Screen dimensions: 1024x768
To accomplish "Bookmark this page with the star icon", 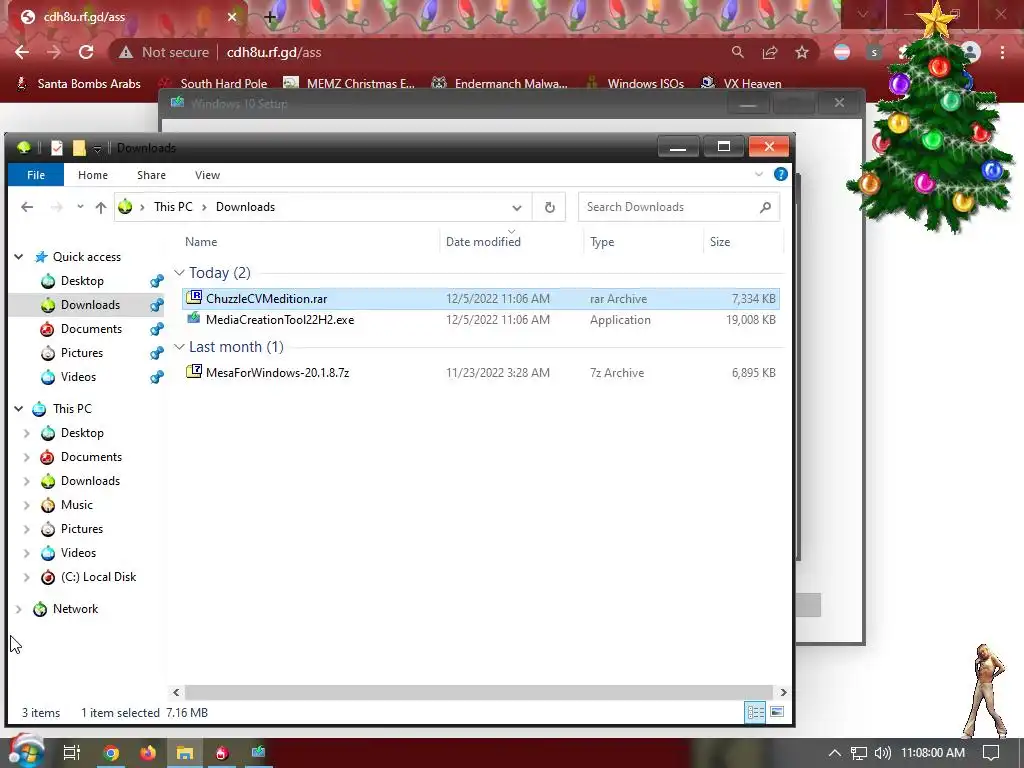I will click(802, 52).
